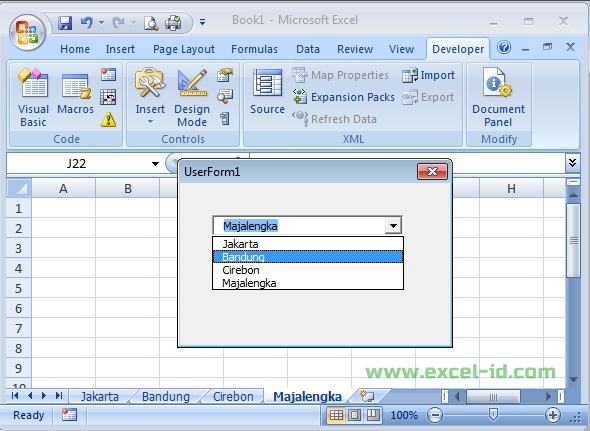The image size is (590, 431).
Task: Switch to the Cirebon sheet tab
Action: click(233, 396)
